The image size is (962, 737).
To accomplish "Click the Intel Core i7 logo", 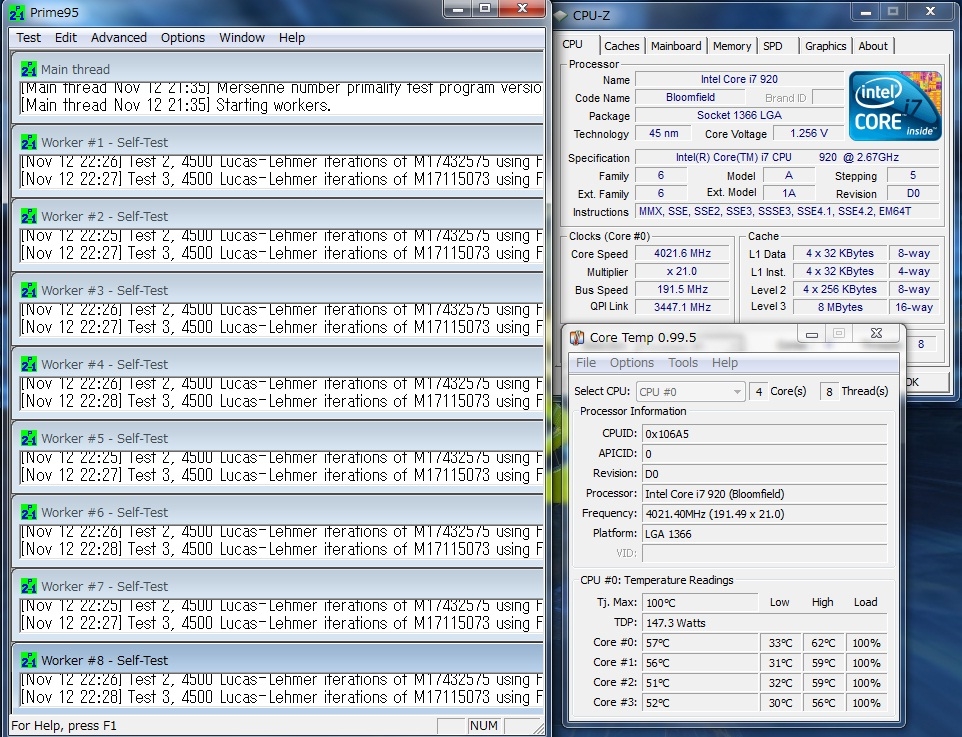I will 894,105.
